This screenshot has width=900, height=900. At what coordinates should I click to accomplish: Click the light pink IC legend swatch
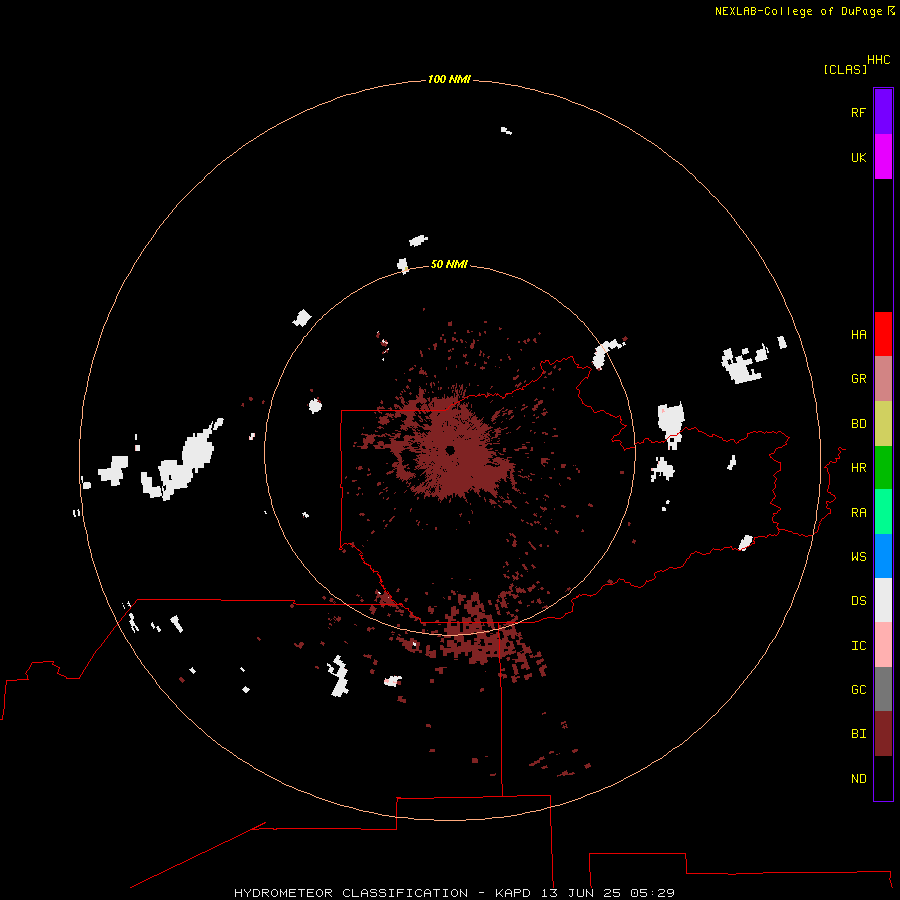883,645
